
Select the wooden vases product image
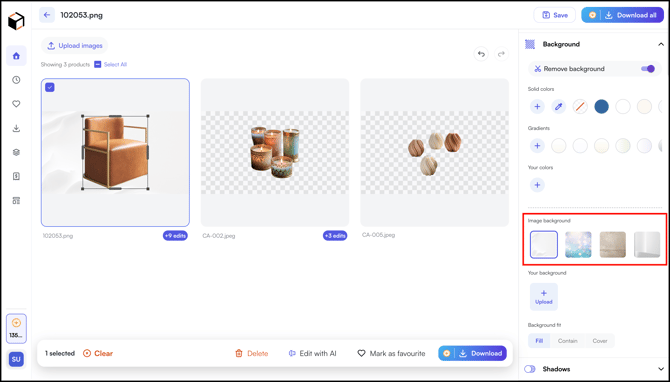(x=435, y=152)
